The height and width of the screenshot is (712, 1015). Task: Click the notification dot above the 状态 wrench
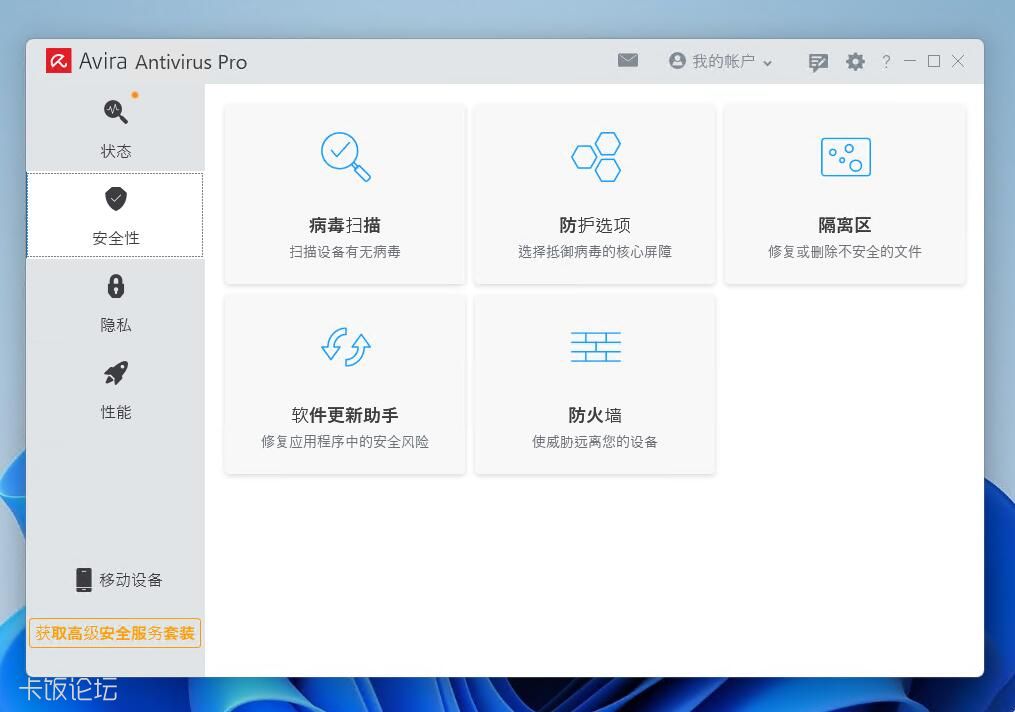coord(134,96)
